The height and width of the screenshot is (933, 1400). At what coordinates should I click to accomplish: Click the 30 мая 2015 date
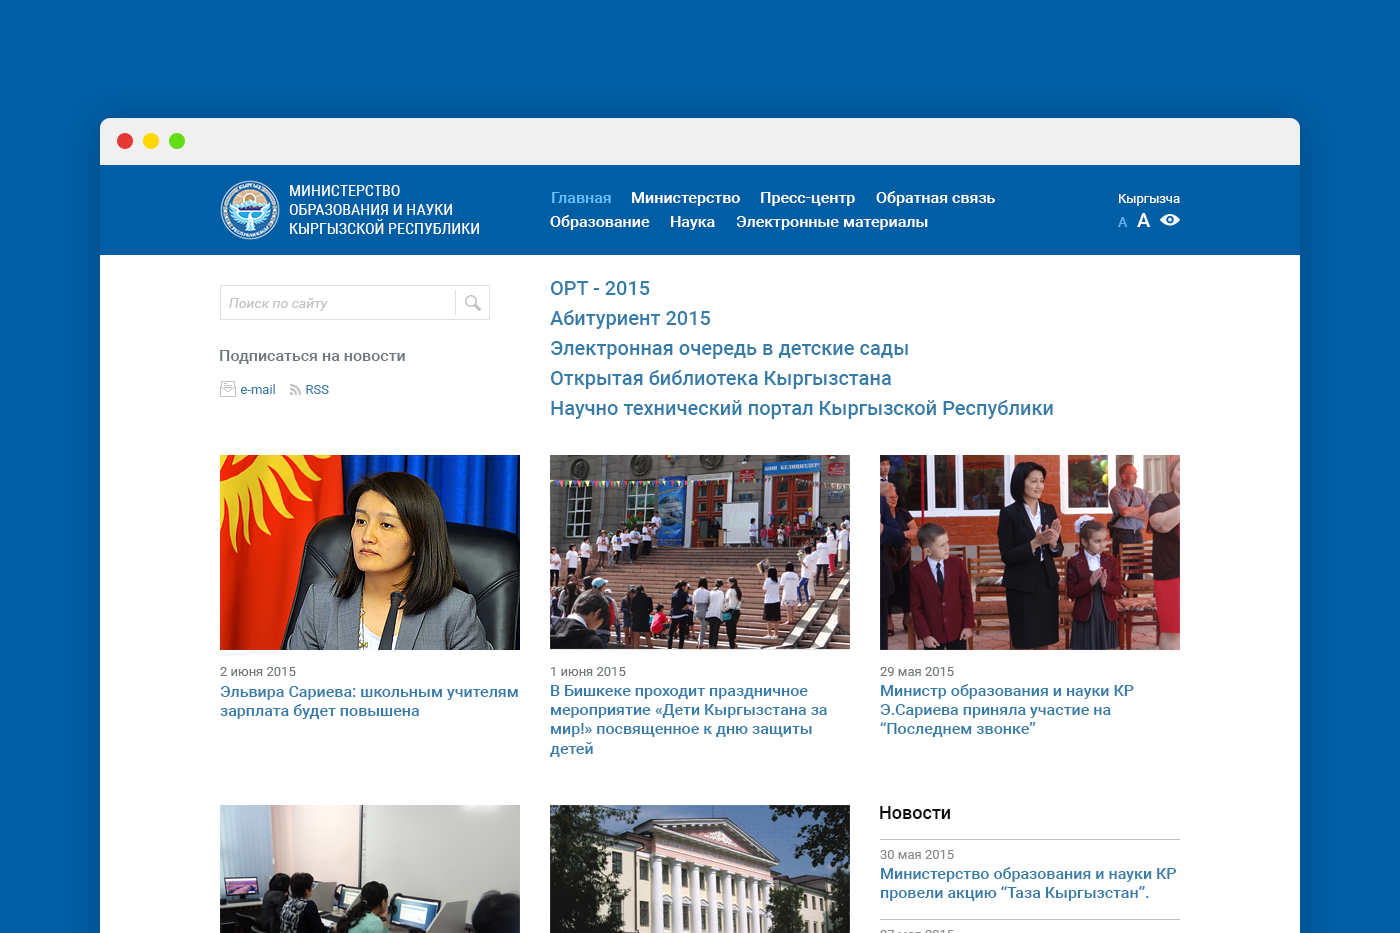[917, 854]
